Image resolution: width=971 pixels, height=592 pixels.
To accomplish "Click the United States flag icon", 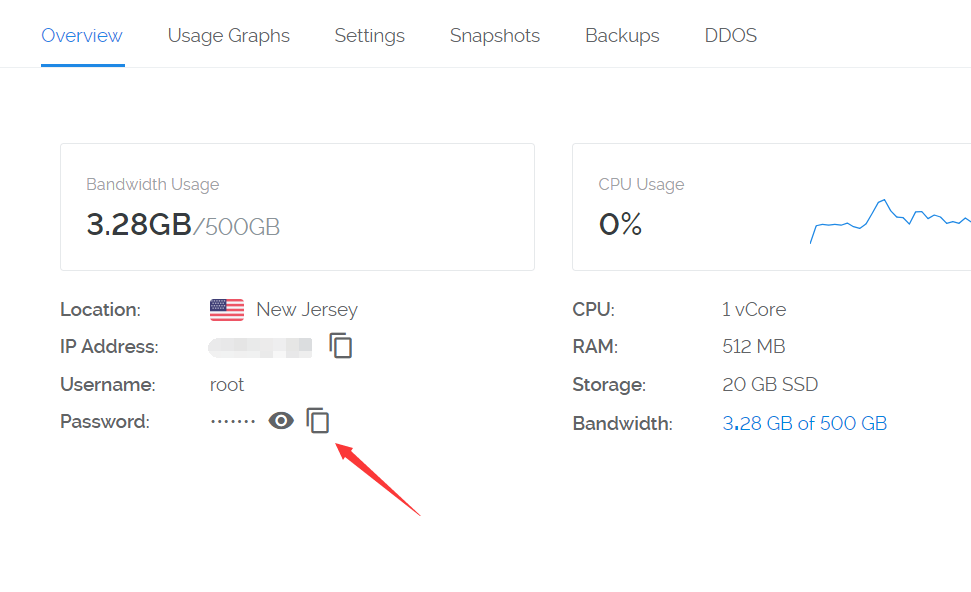I will (x=227, y=310).
